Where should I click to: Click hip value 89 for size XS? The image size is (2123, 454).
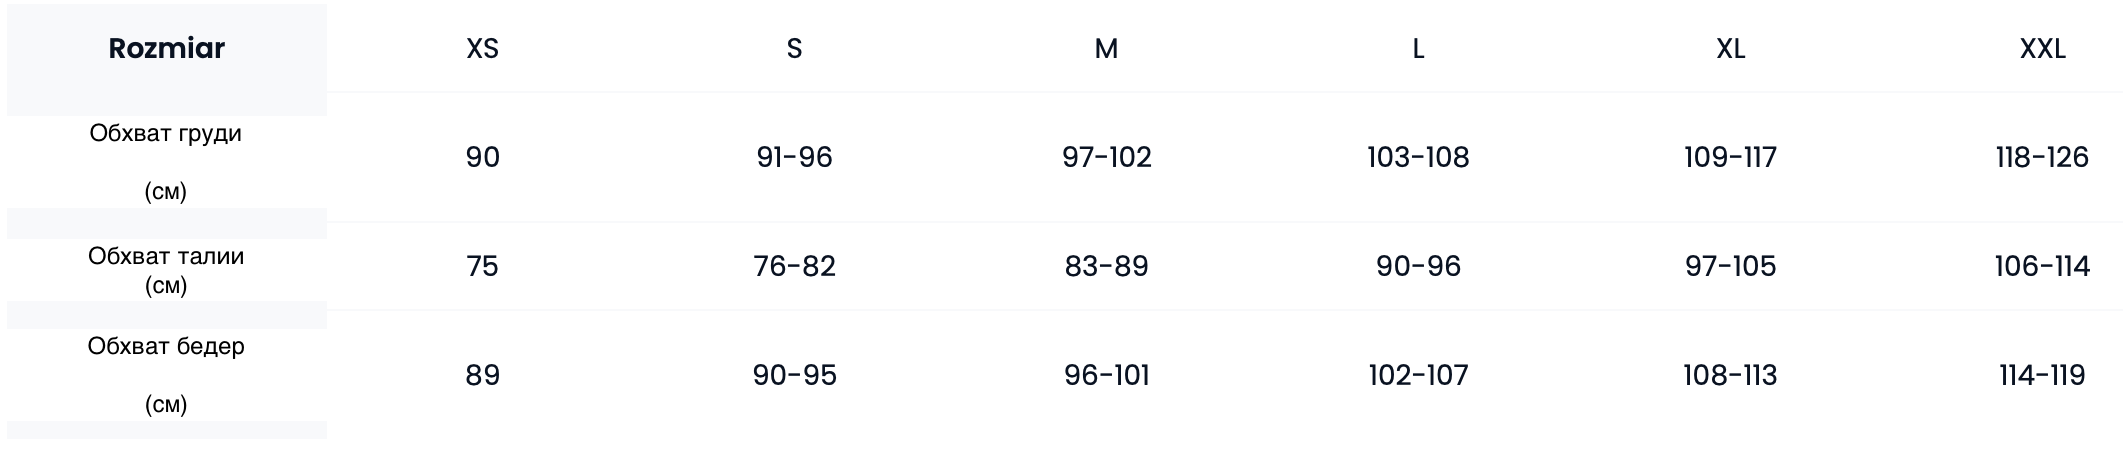[482, 375]
